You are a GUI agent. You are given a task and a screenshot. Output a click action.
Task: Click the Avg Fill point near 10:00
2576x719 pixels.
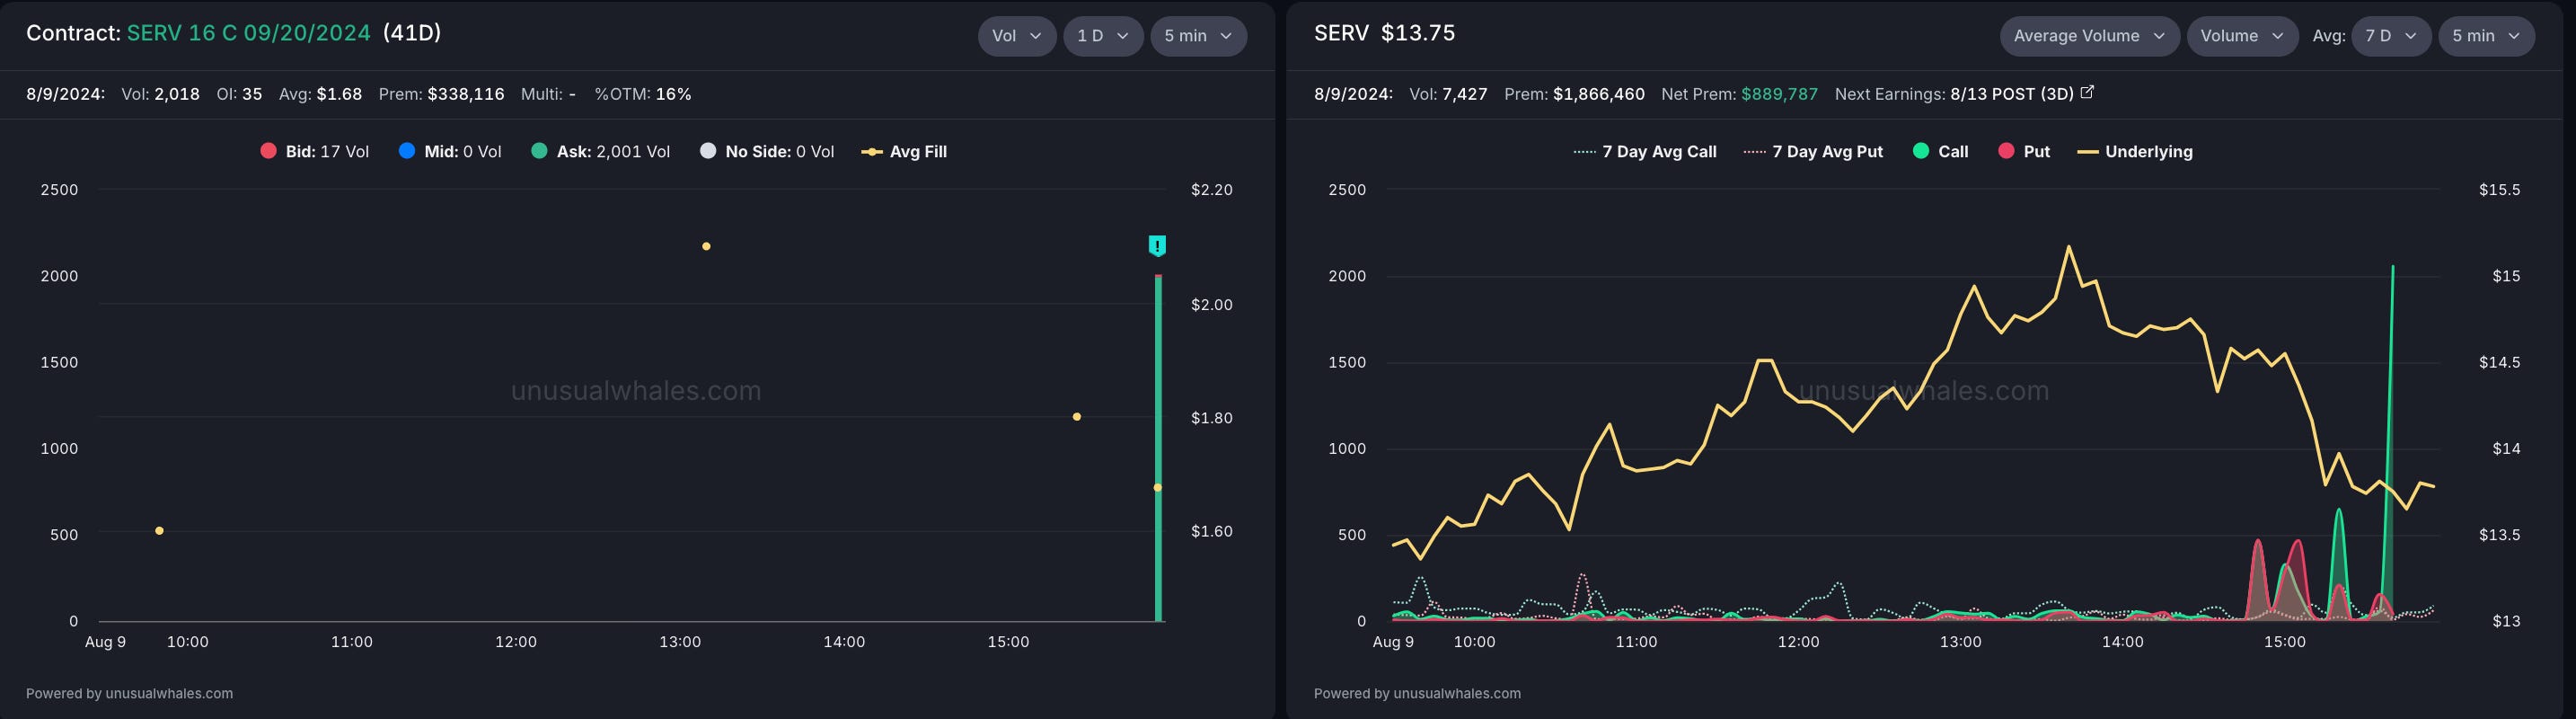pos(159,531)
